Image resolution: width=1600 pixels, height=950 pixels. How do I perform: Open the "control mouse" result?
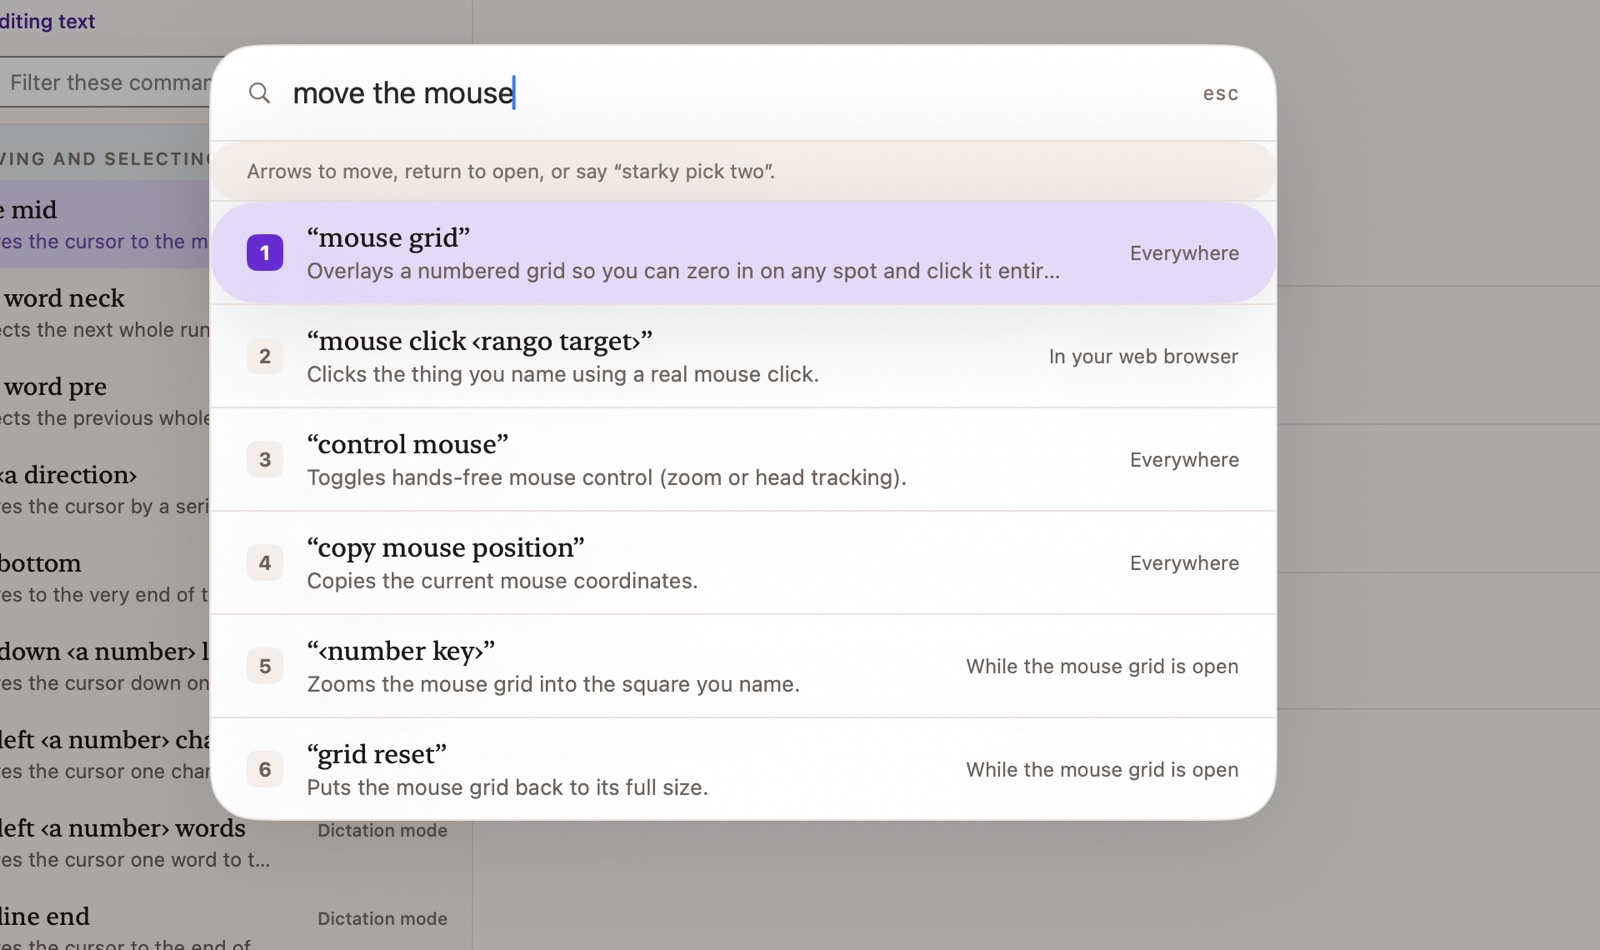click(x=743, y=459)
